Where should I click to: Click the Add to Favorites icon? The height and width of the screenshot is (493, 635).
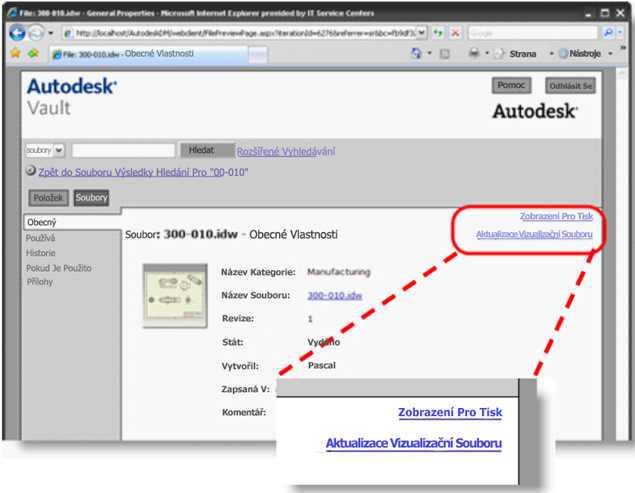(x=33, y=53)
